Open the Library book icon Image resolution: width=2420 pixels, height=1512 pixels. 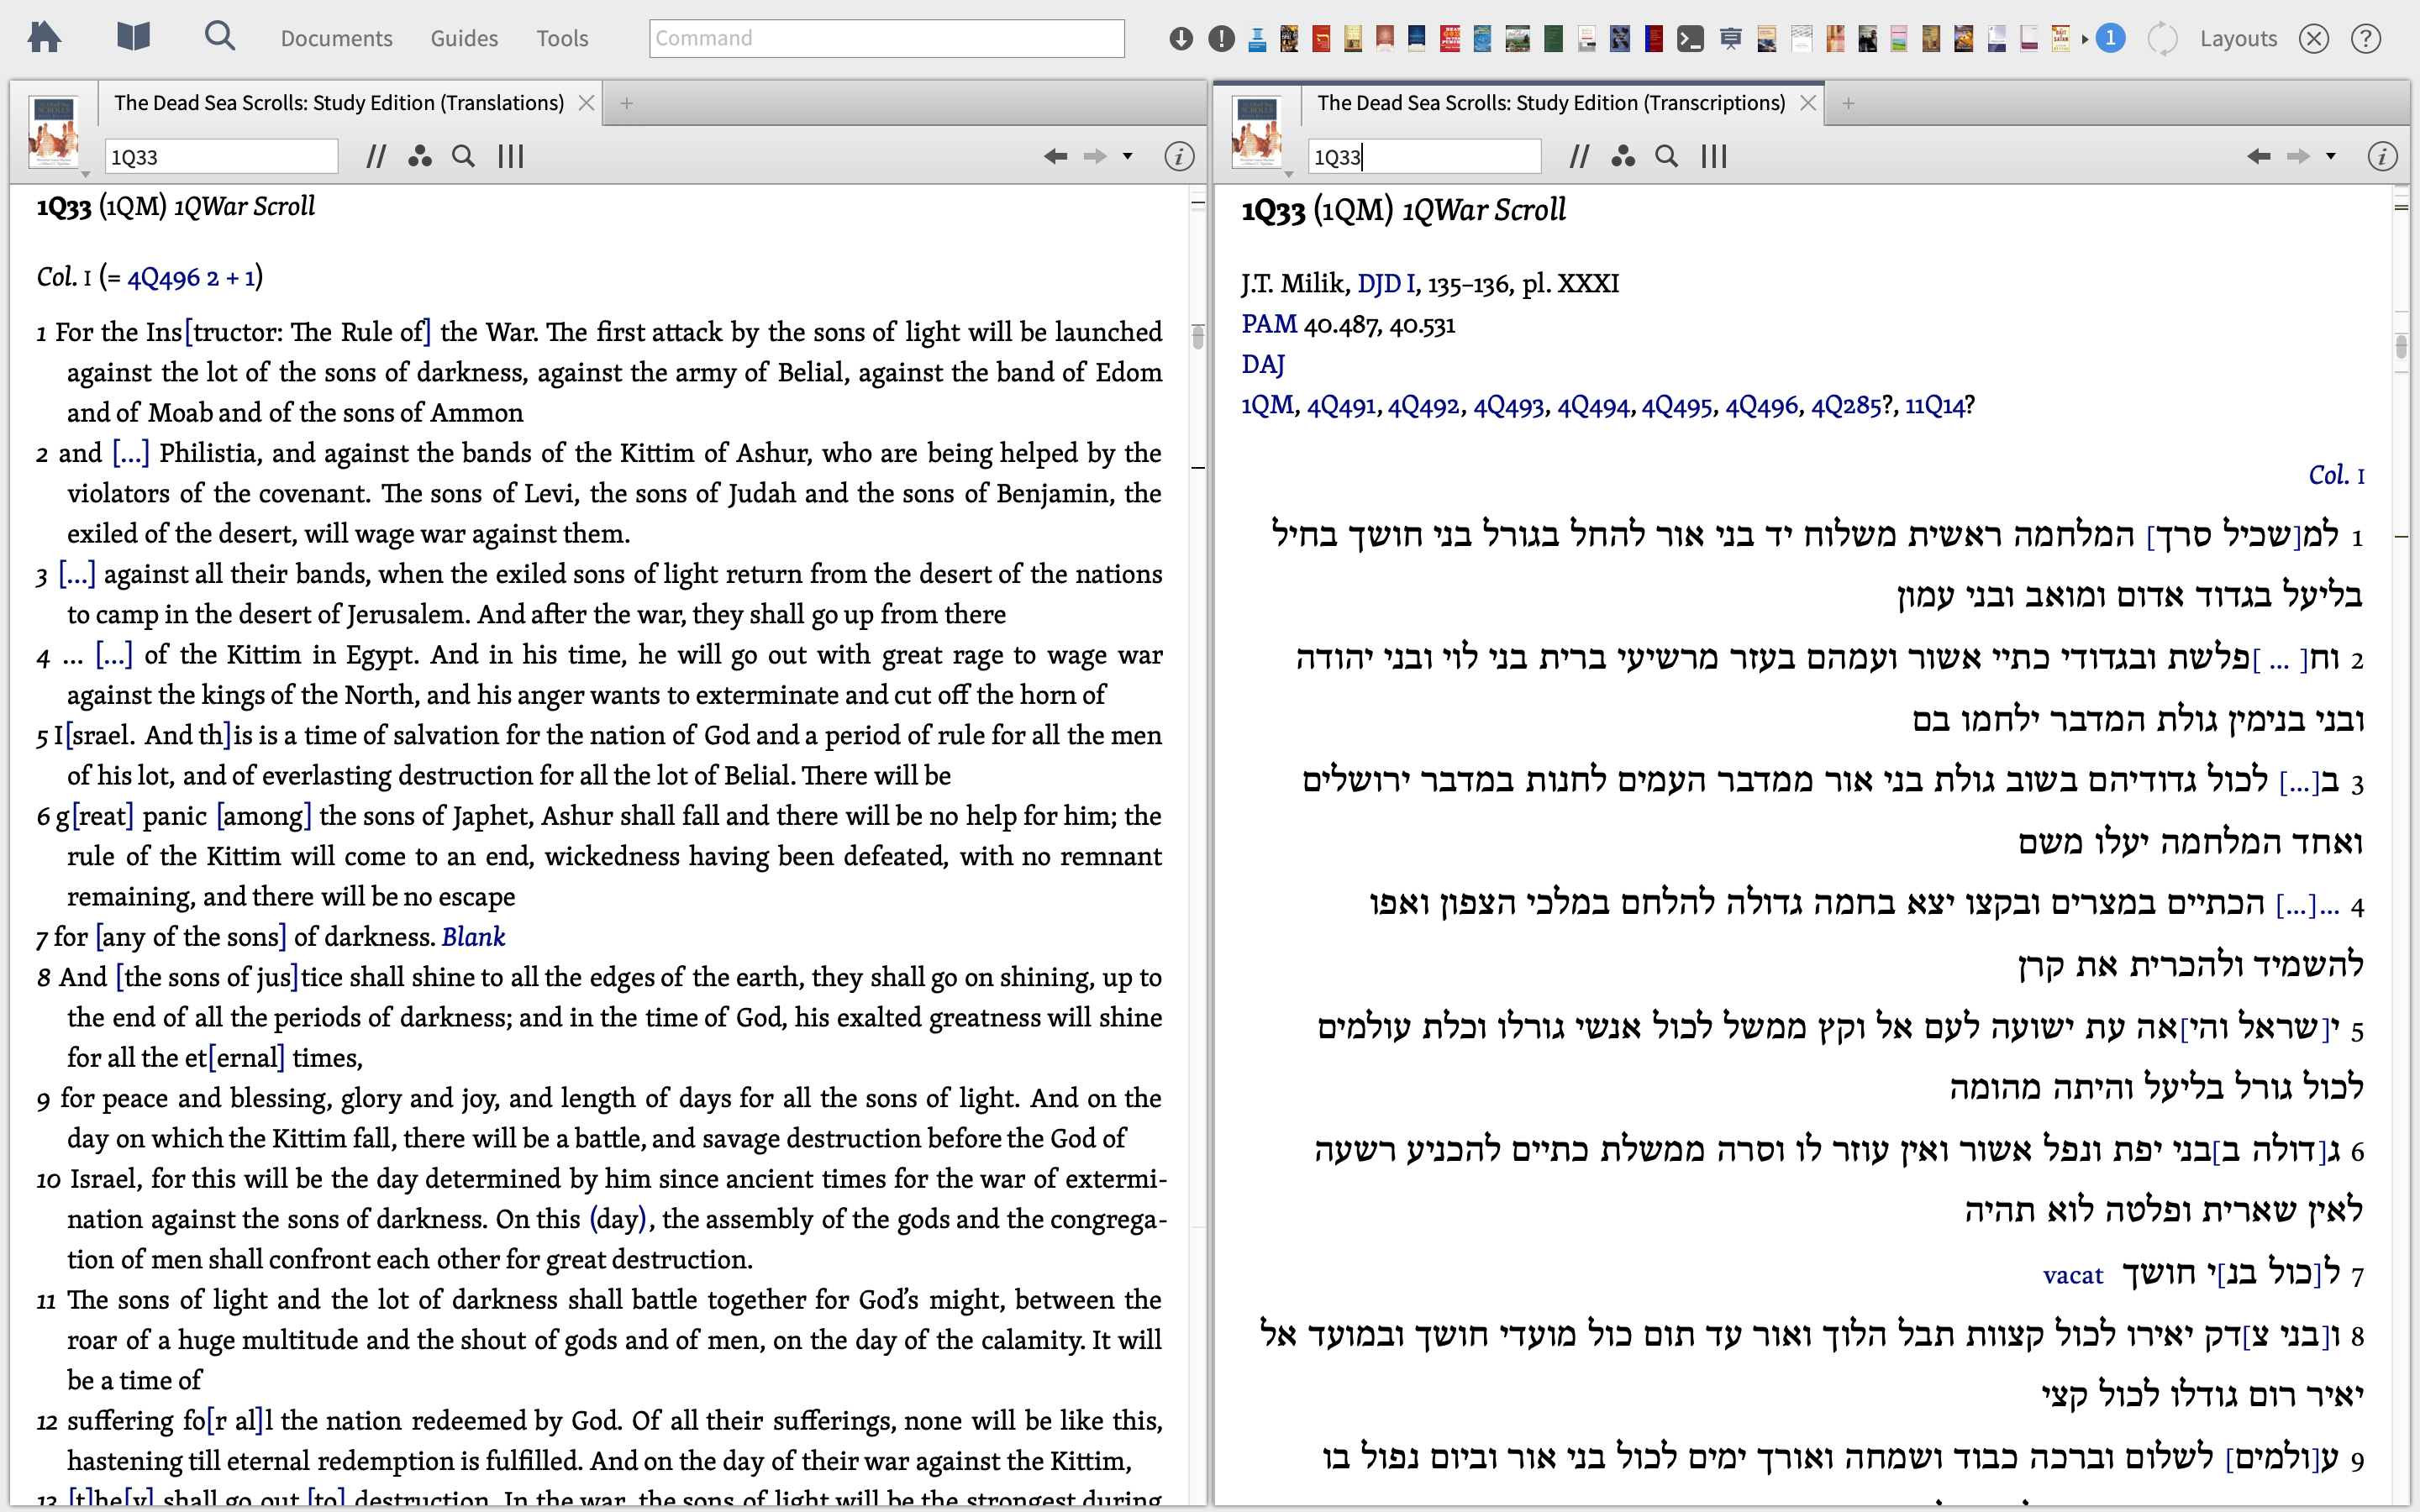[x=133, y=38]
